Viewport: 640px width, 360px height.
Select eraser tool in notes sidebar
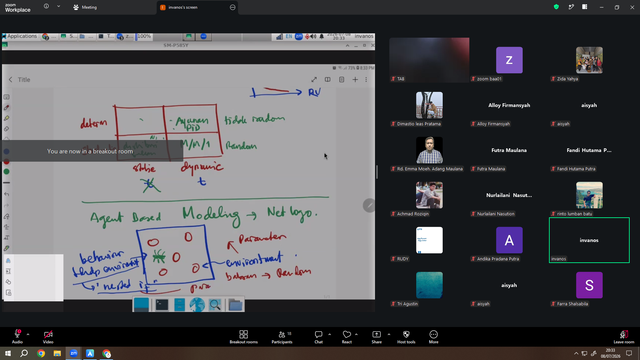pyautogui.click(x=7, y=129)
